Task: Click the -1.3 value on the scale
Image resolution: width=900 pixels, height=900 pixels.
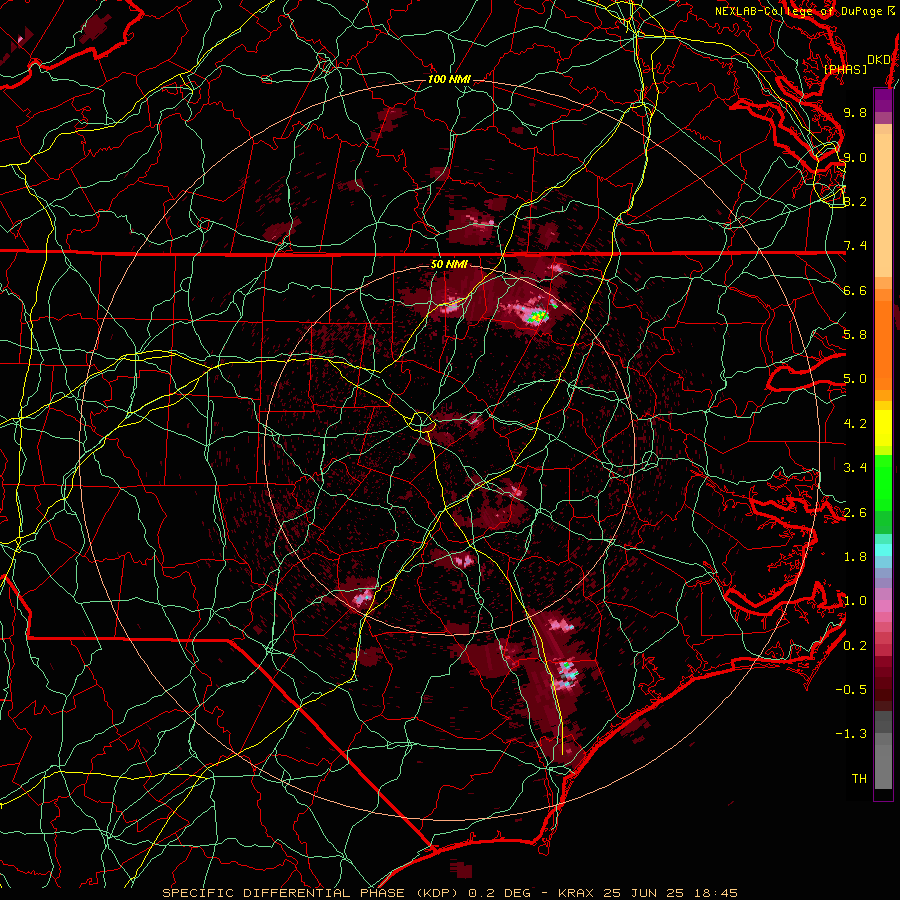Action: tap(851, 734)
